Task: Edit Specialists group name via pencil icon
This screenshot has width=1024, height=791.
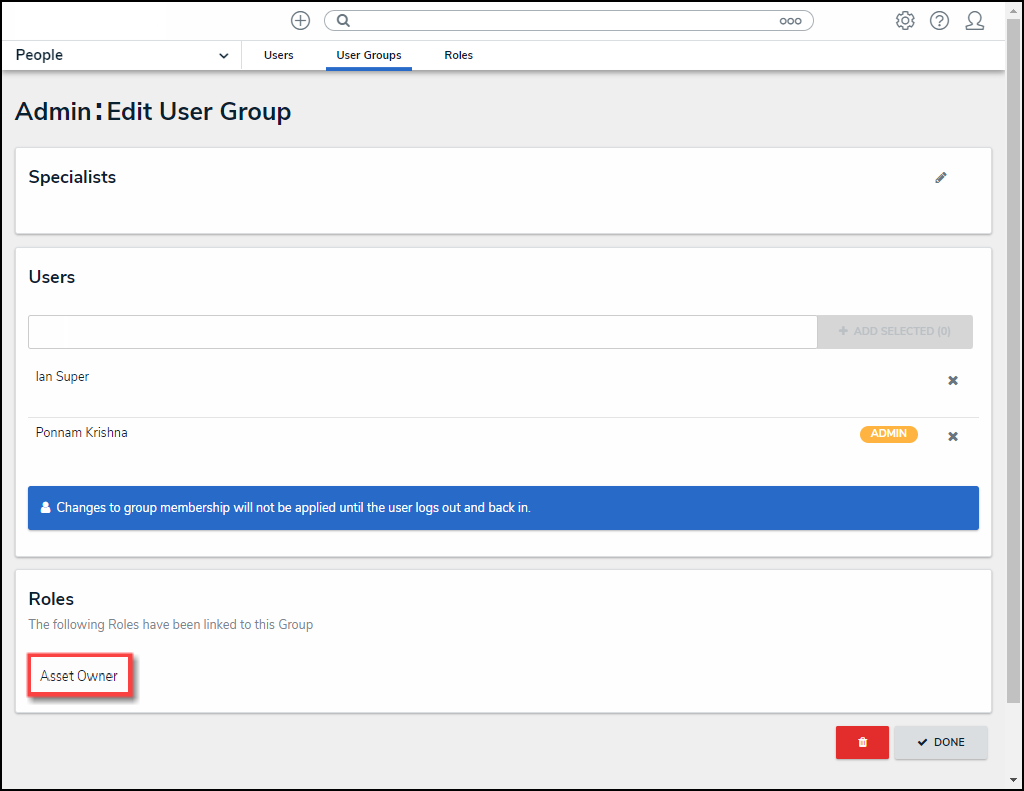Action: (940, 178)
